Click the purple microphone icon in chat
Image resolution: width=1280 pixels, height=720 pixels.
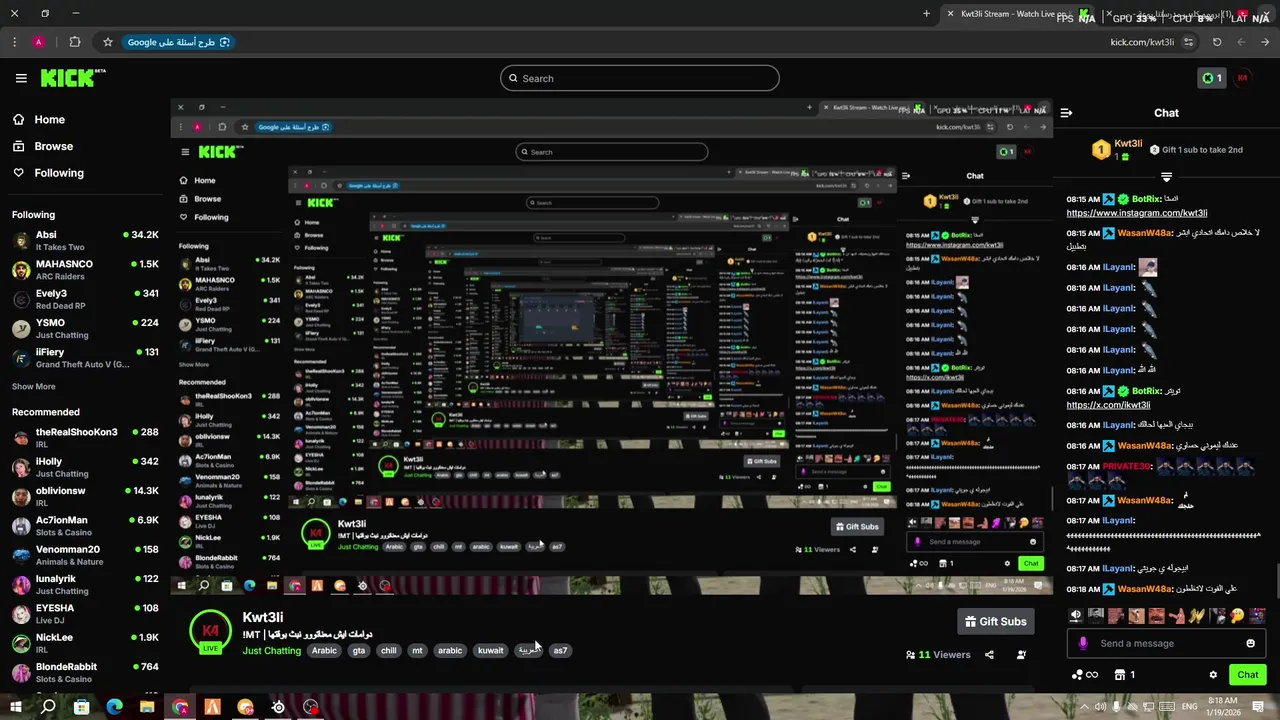[1082, 643]
